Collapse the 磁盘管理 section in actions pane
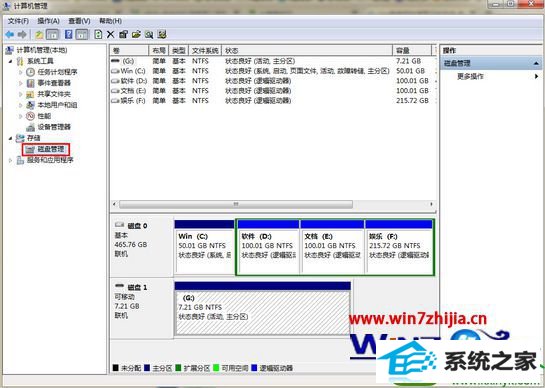 pos(536,63)
